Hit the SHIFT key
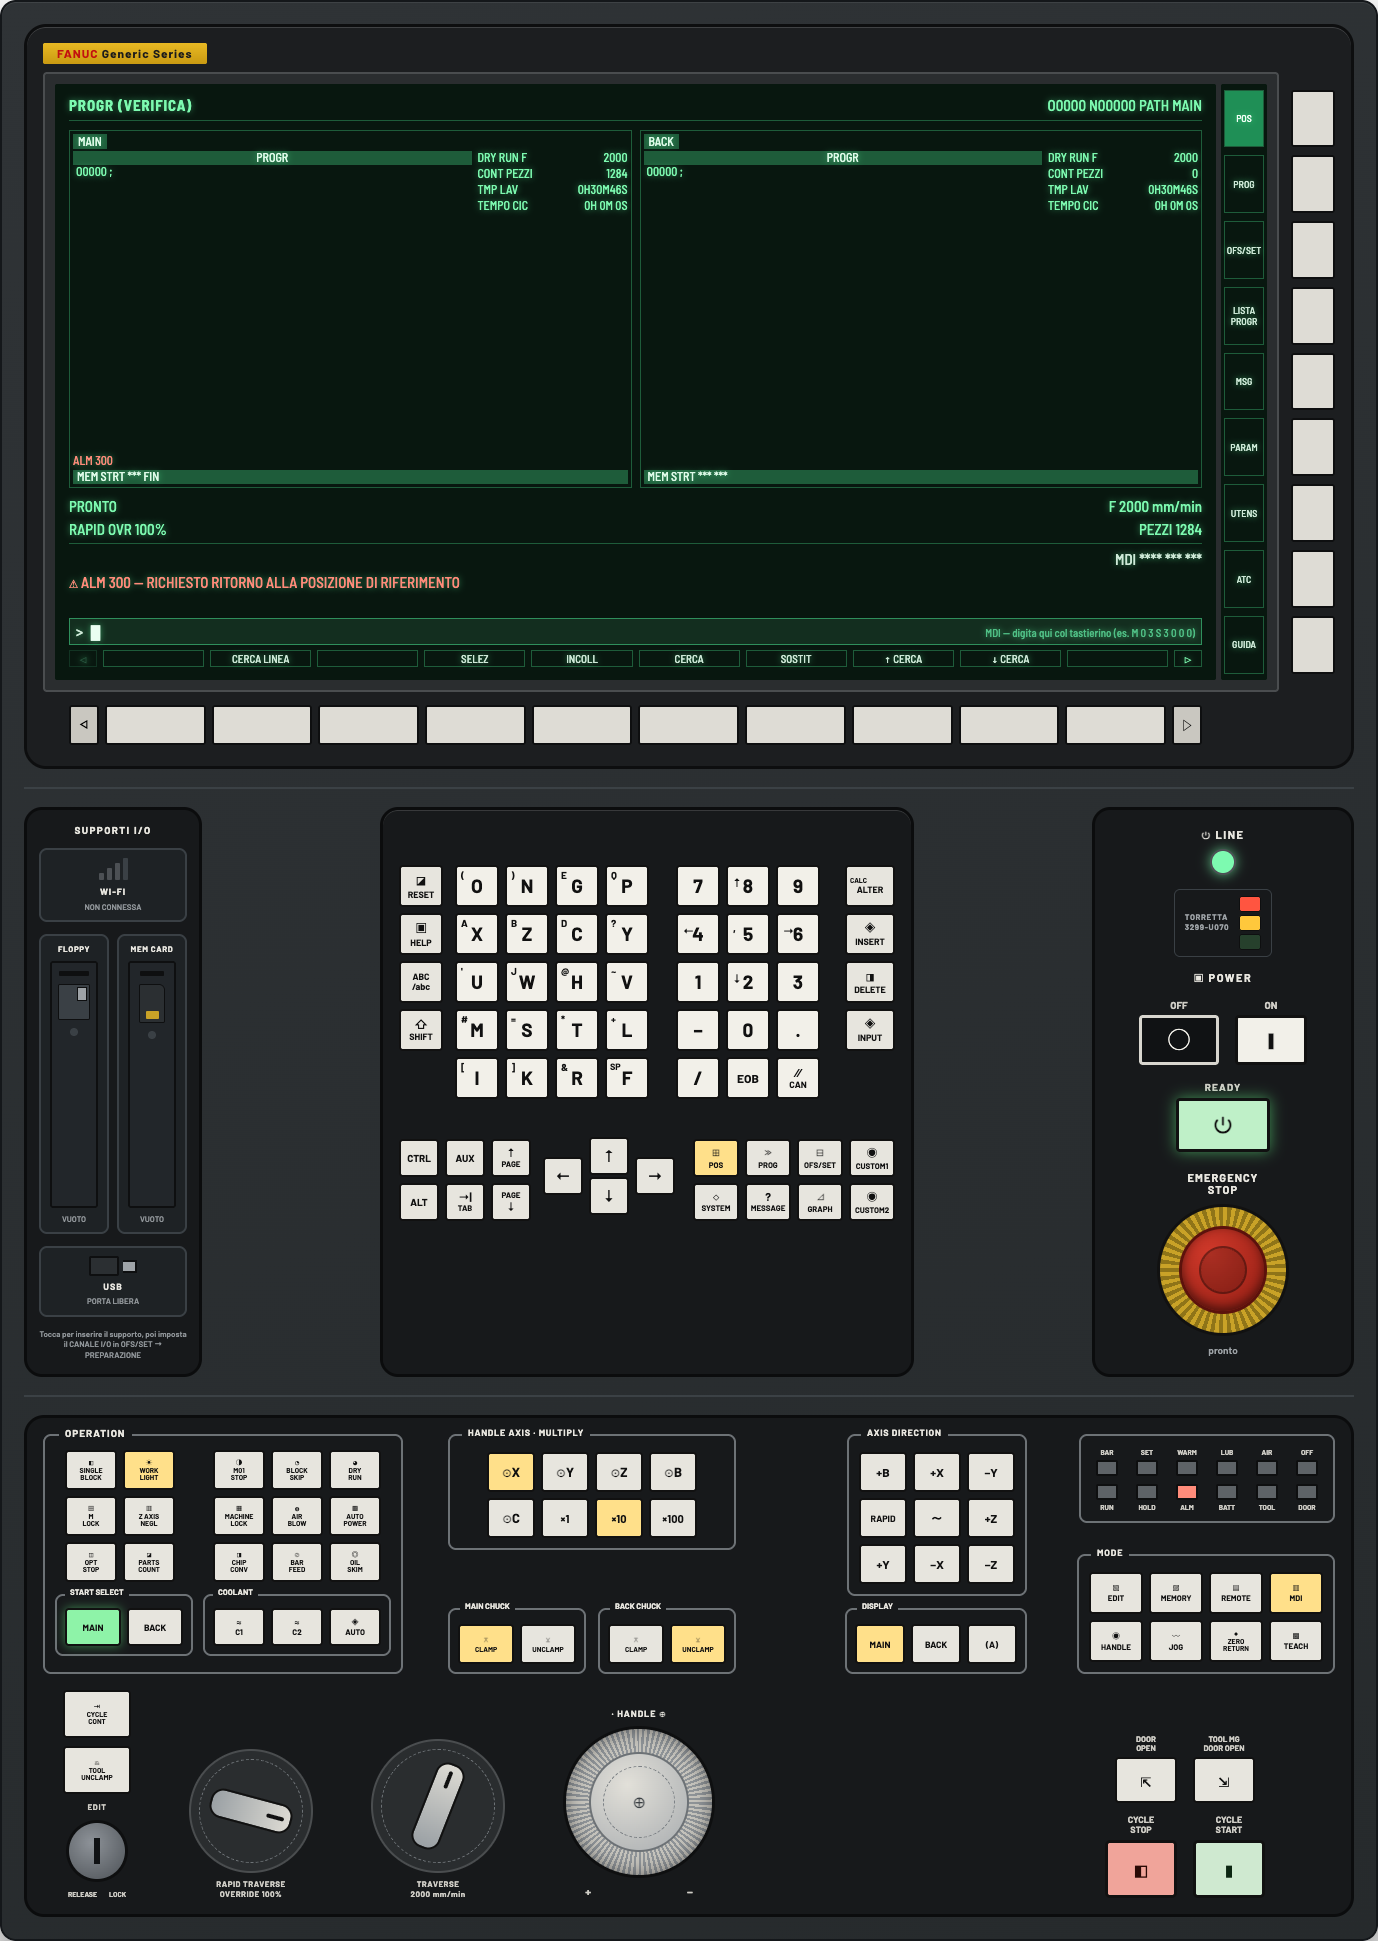 point(421,1030)
